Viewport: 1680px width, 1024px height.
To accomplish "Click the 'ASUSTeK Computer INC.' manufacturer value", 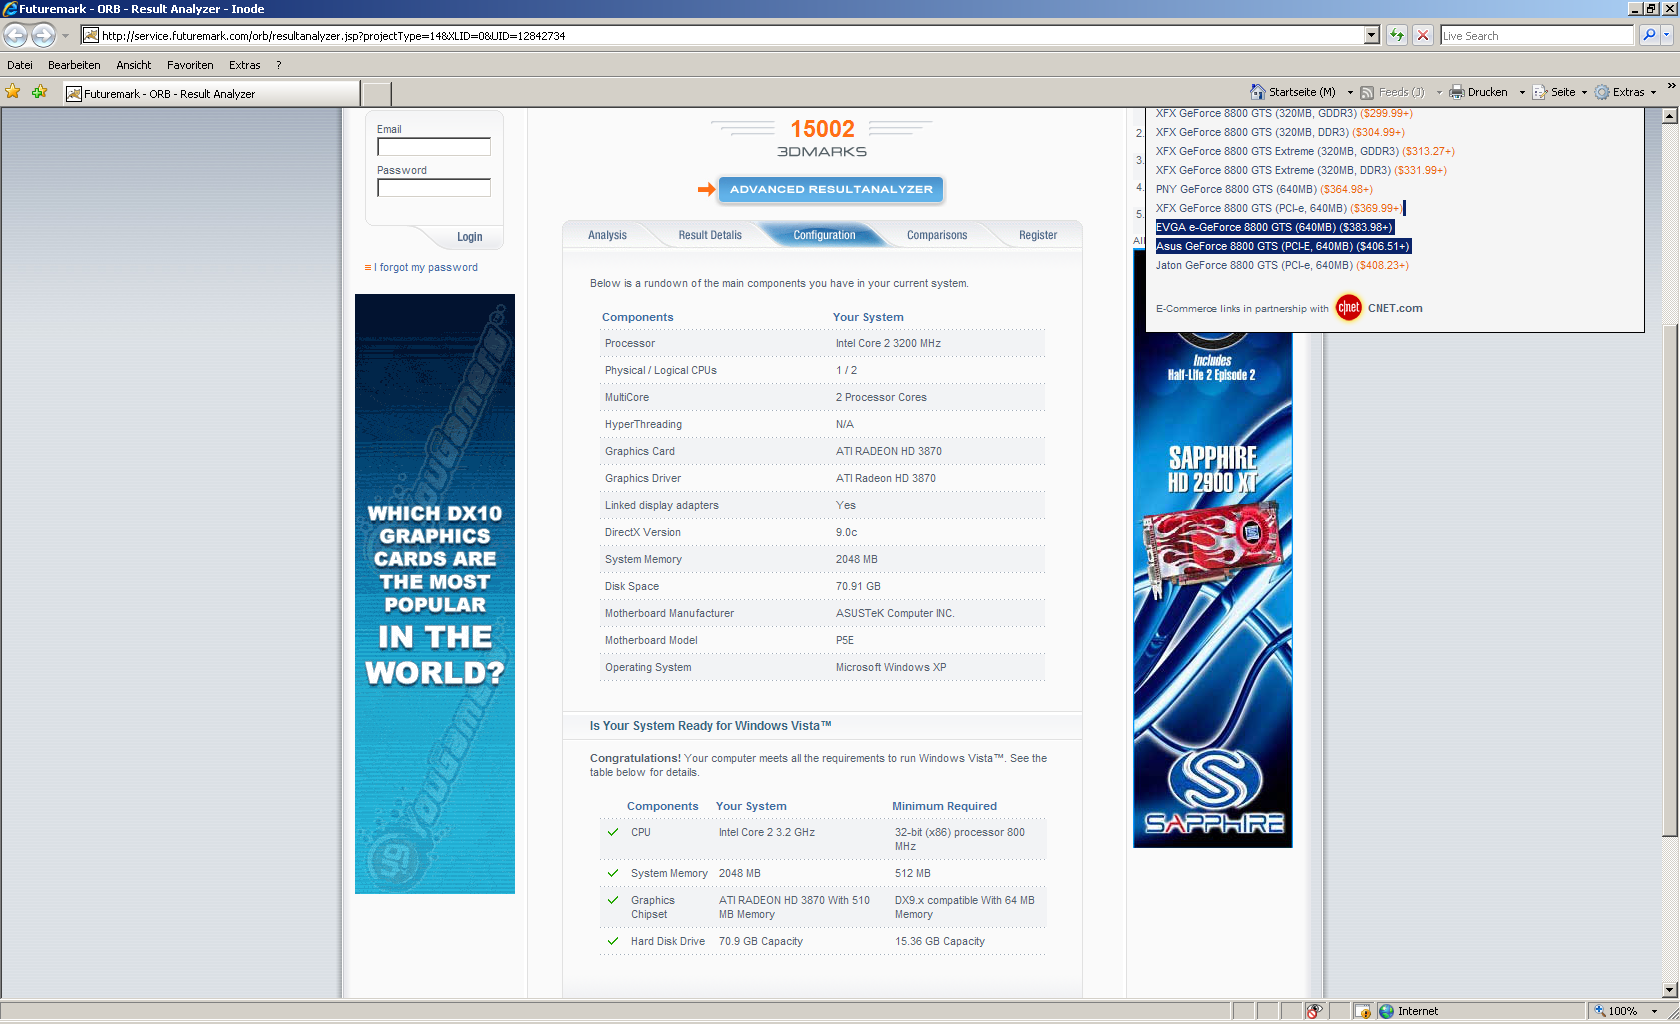I will (895, 614).
